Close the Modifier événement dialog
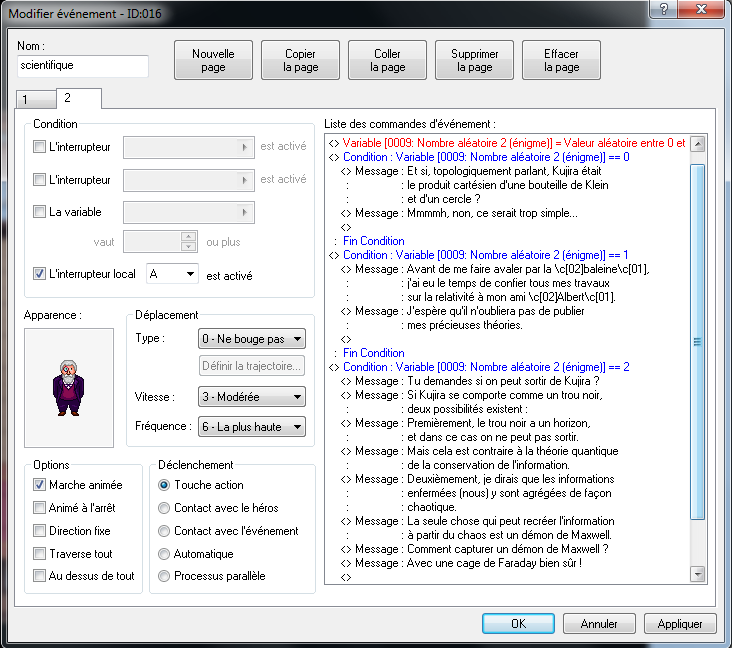The height and width of the screenshot is (648, 732). click(x=701, y=8)
